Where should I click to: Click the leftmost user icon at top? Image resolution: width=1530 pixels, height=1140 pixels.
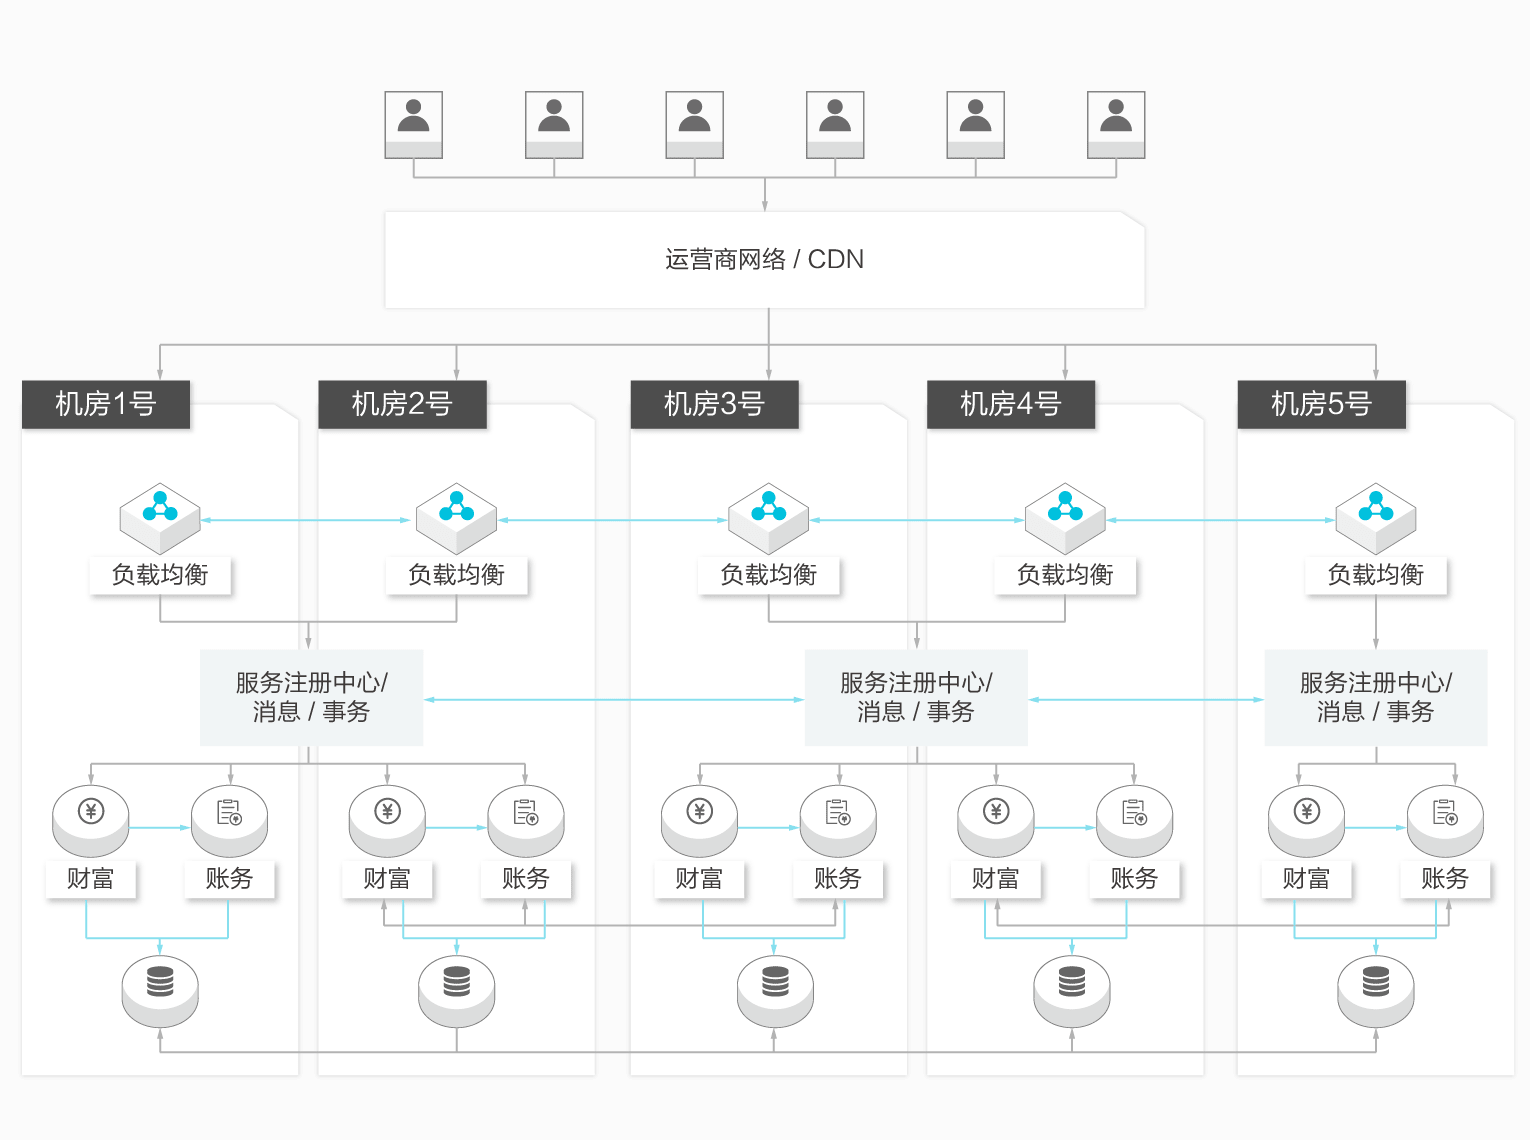413,125
